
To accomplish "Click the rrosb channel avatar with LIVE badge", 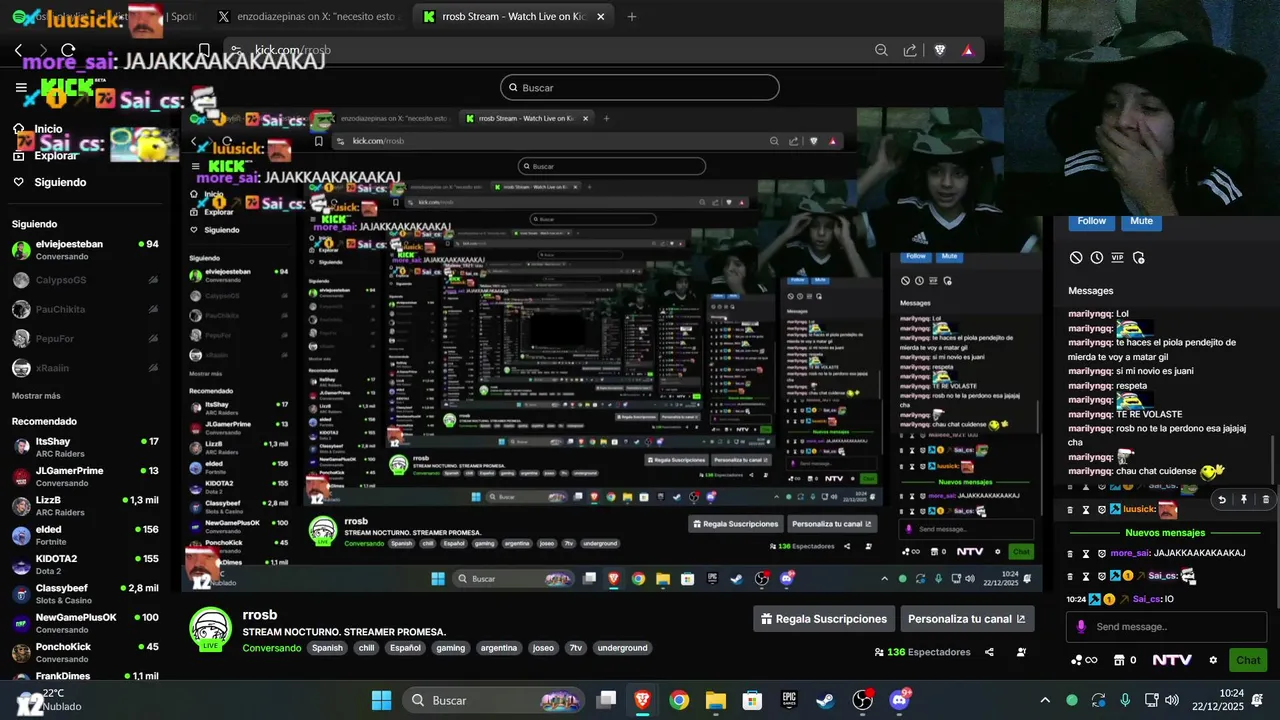I will click(211, 629).
